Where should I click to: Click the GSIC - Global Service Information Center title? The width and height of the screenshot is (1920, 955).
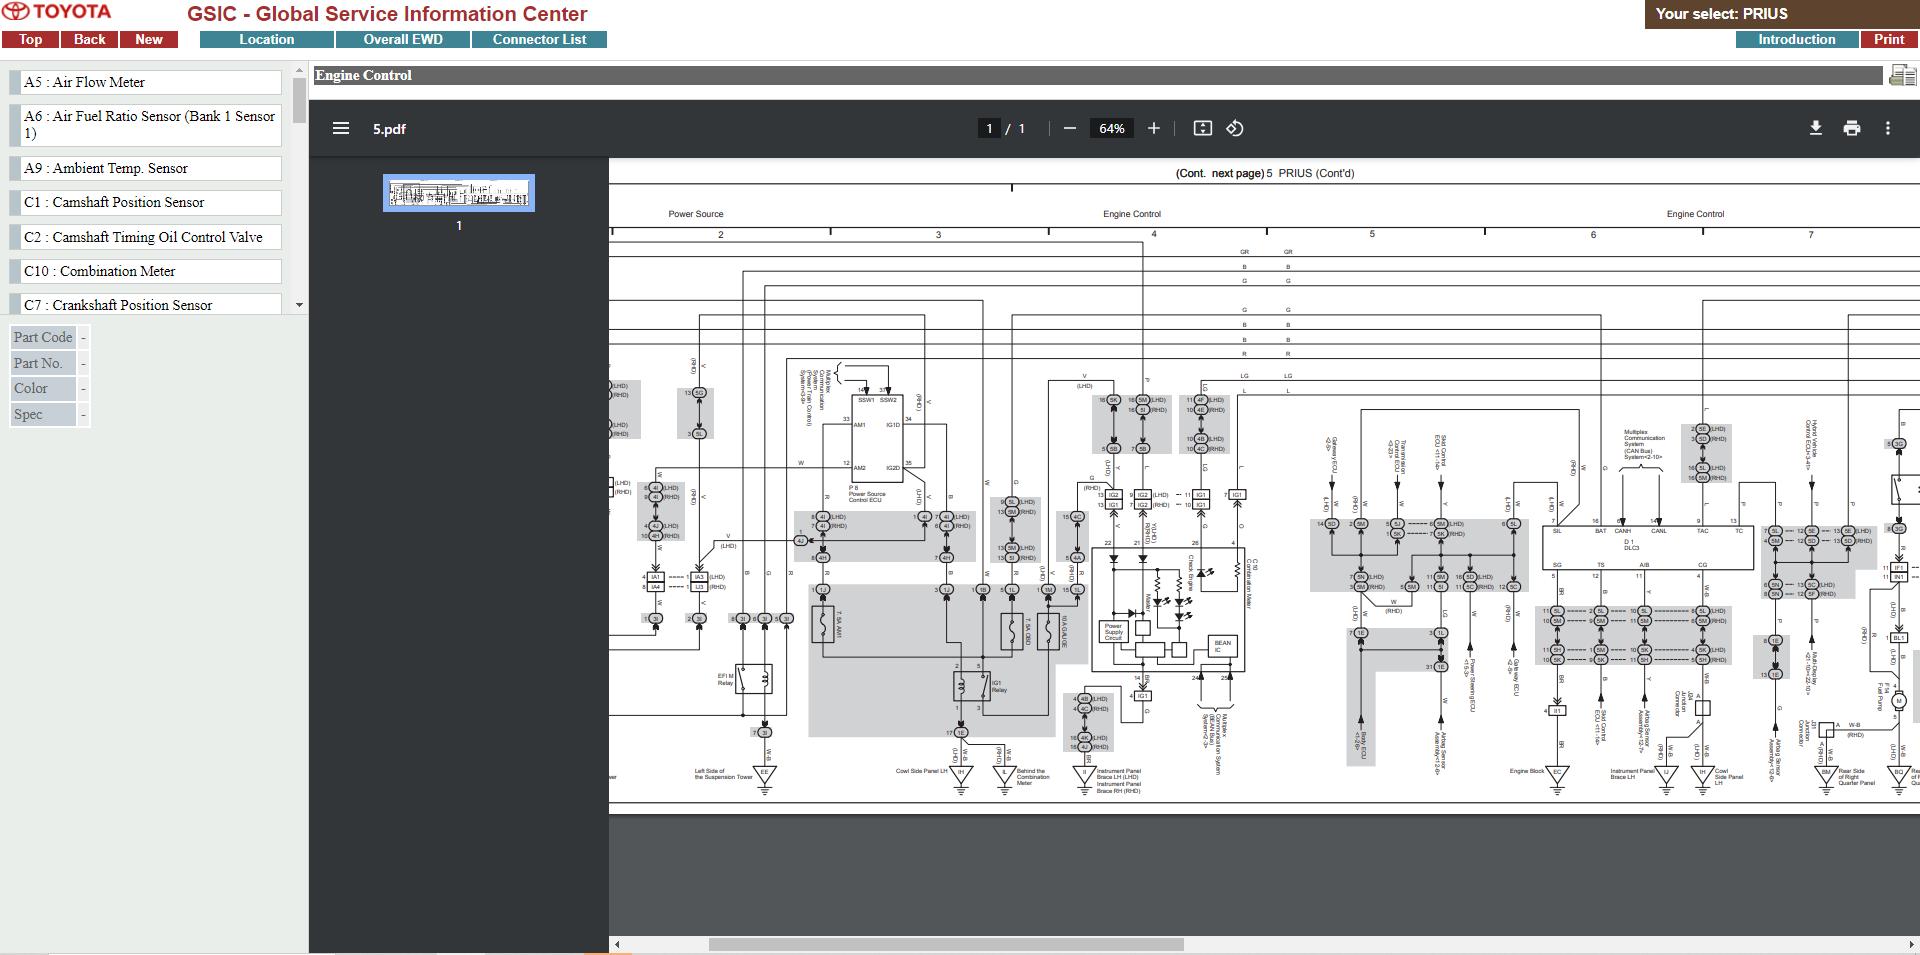387,14
